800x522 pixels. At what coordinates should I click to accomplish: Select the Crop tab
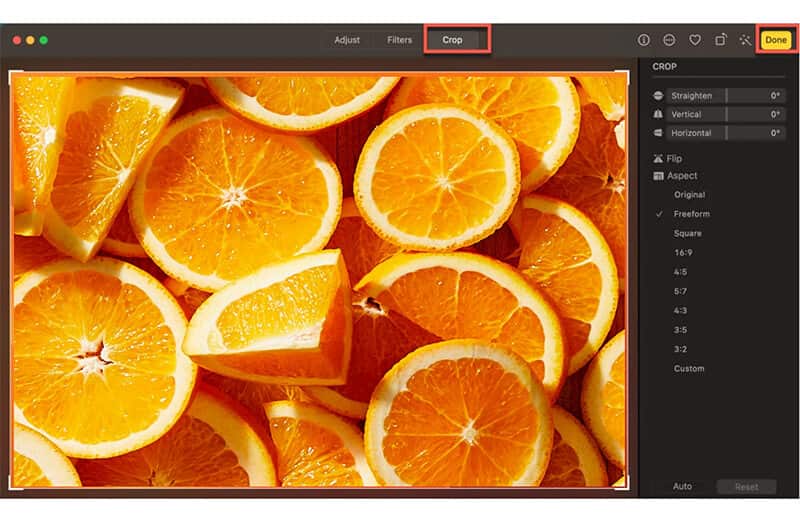(x=452, y=40)
